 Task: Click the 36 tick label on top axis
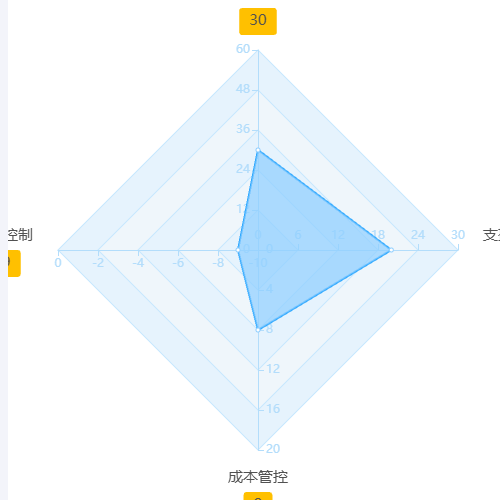(x=243, y=129)
